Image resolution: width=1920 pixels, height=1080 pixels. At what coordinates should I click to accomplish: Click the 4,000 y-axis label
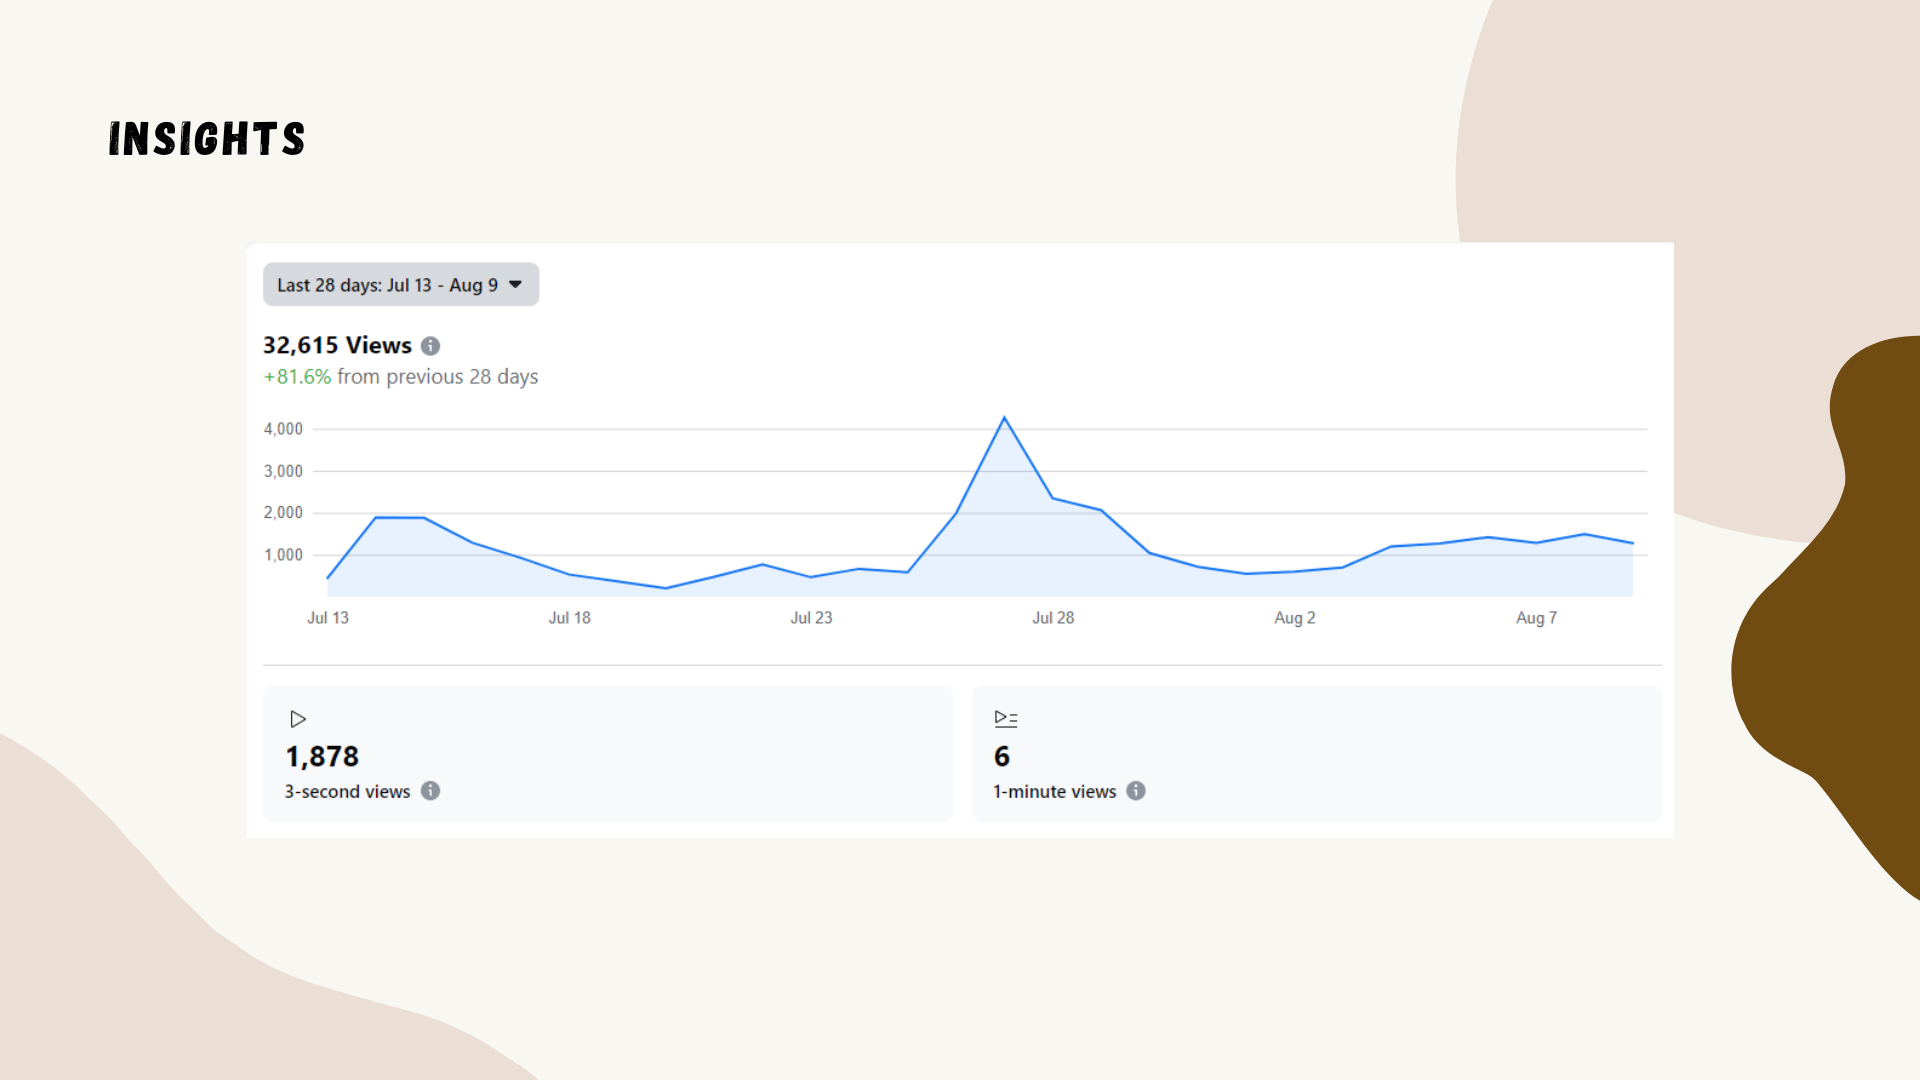point(283,429)
